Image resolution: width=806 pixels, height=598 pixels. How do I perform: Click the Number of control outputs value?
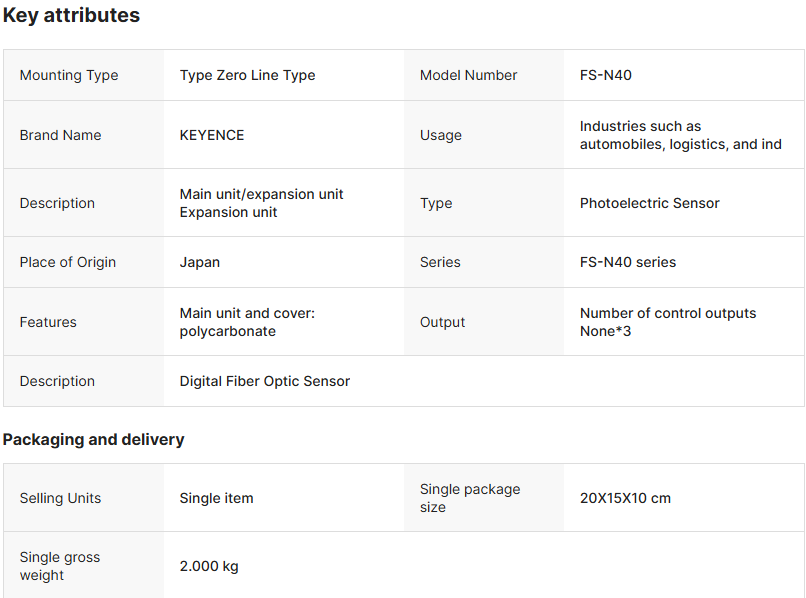(x=667, y=322)
